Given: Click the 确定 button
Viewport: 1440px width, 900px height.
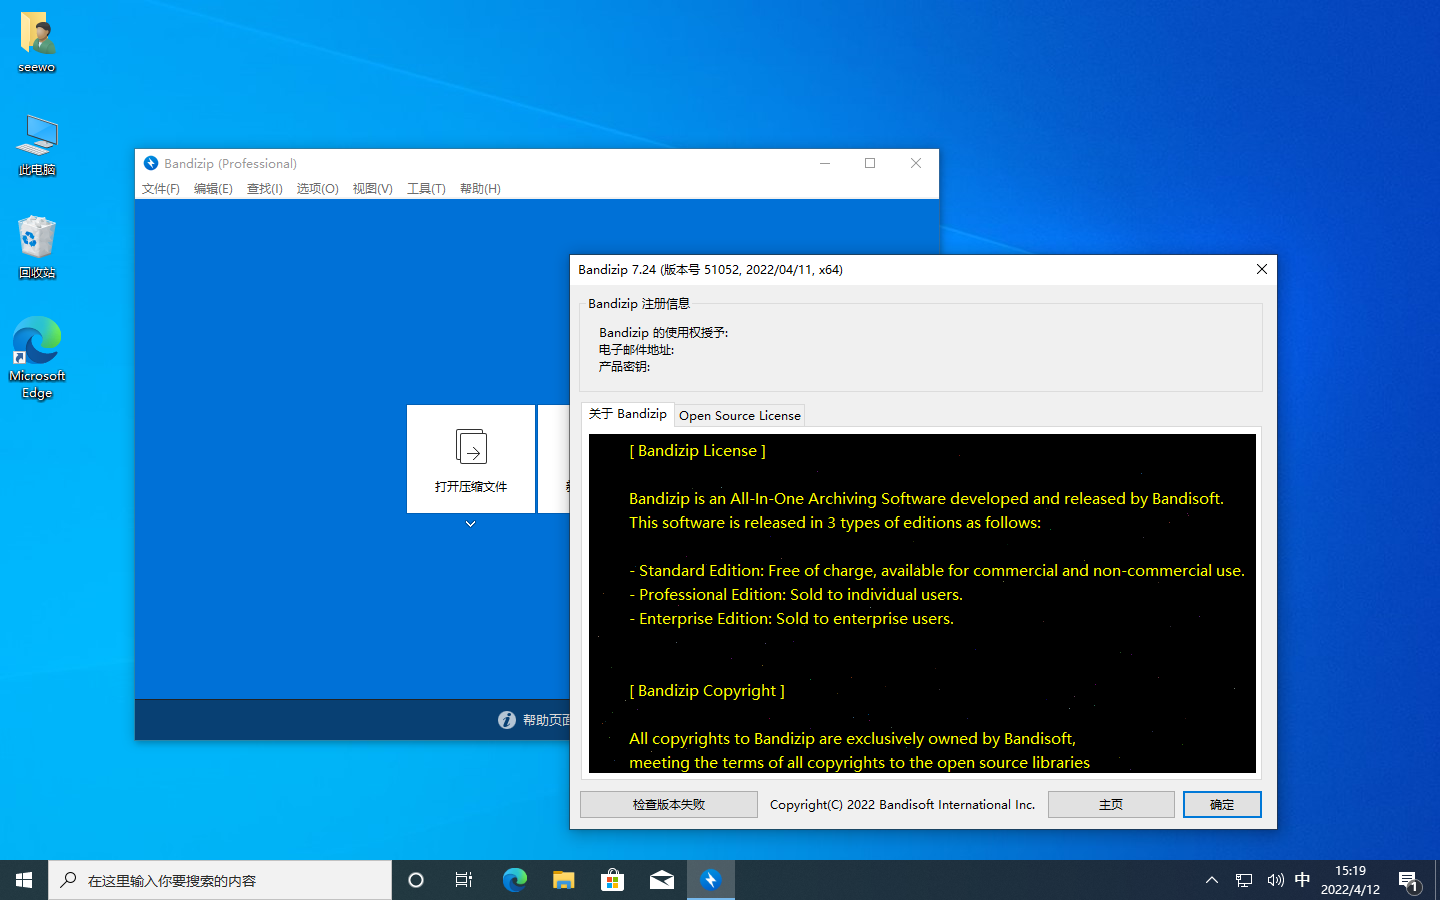Looking at the screenshot, I should click(1222, 804).
